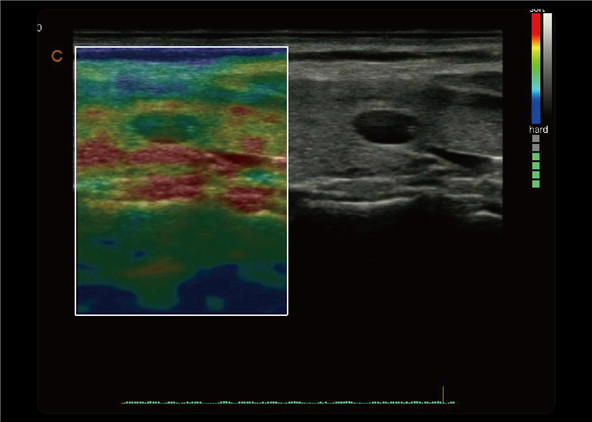Click the "hard" scale label
Viewport: 592px width, 422px height.
pos(538,129)
